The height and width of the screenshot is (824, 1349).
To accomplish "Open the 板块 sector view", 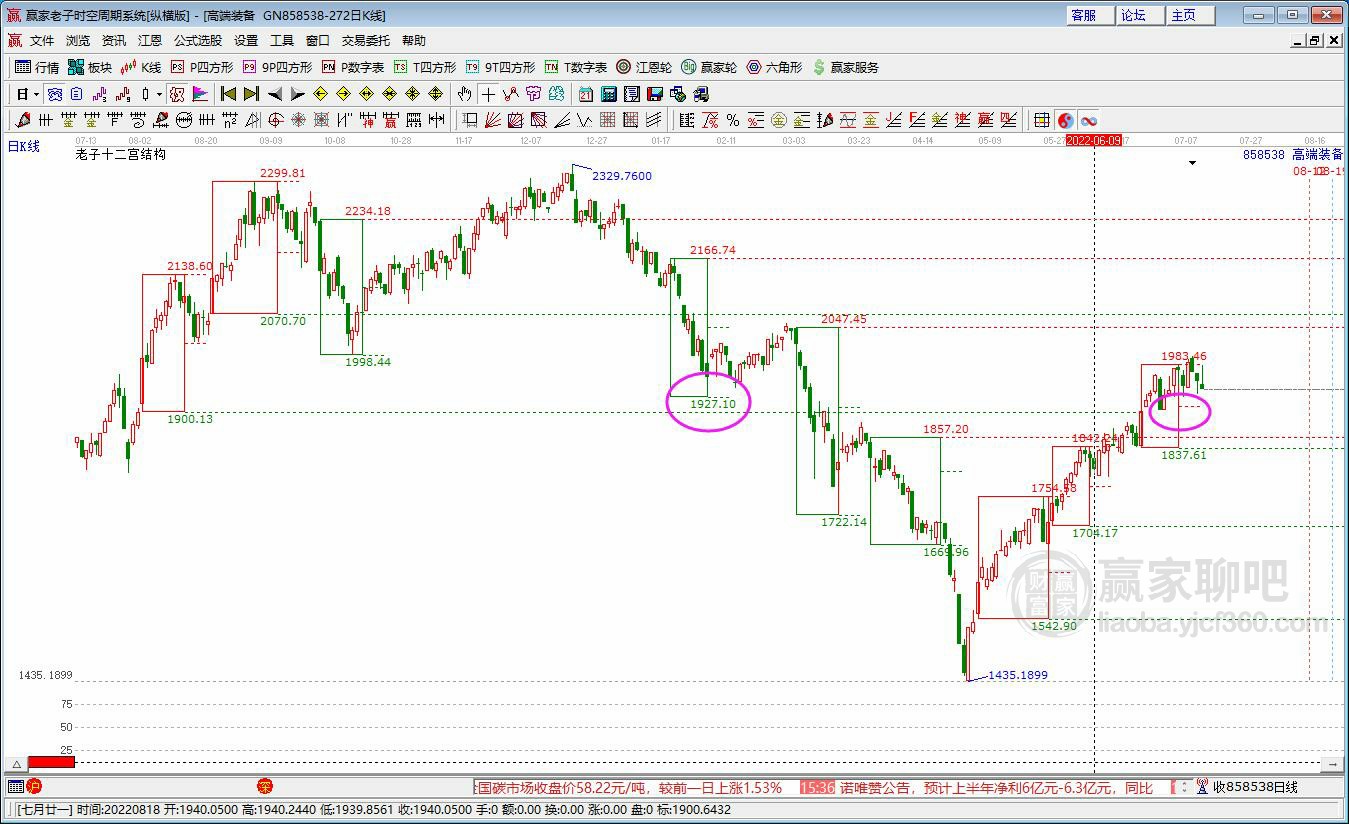I will (x=90, y=67).
